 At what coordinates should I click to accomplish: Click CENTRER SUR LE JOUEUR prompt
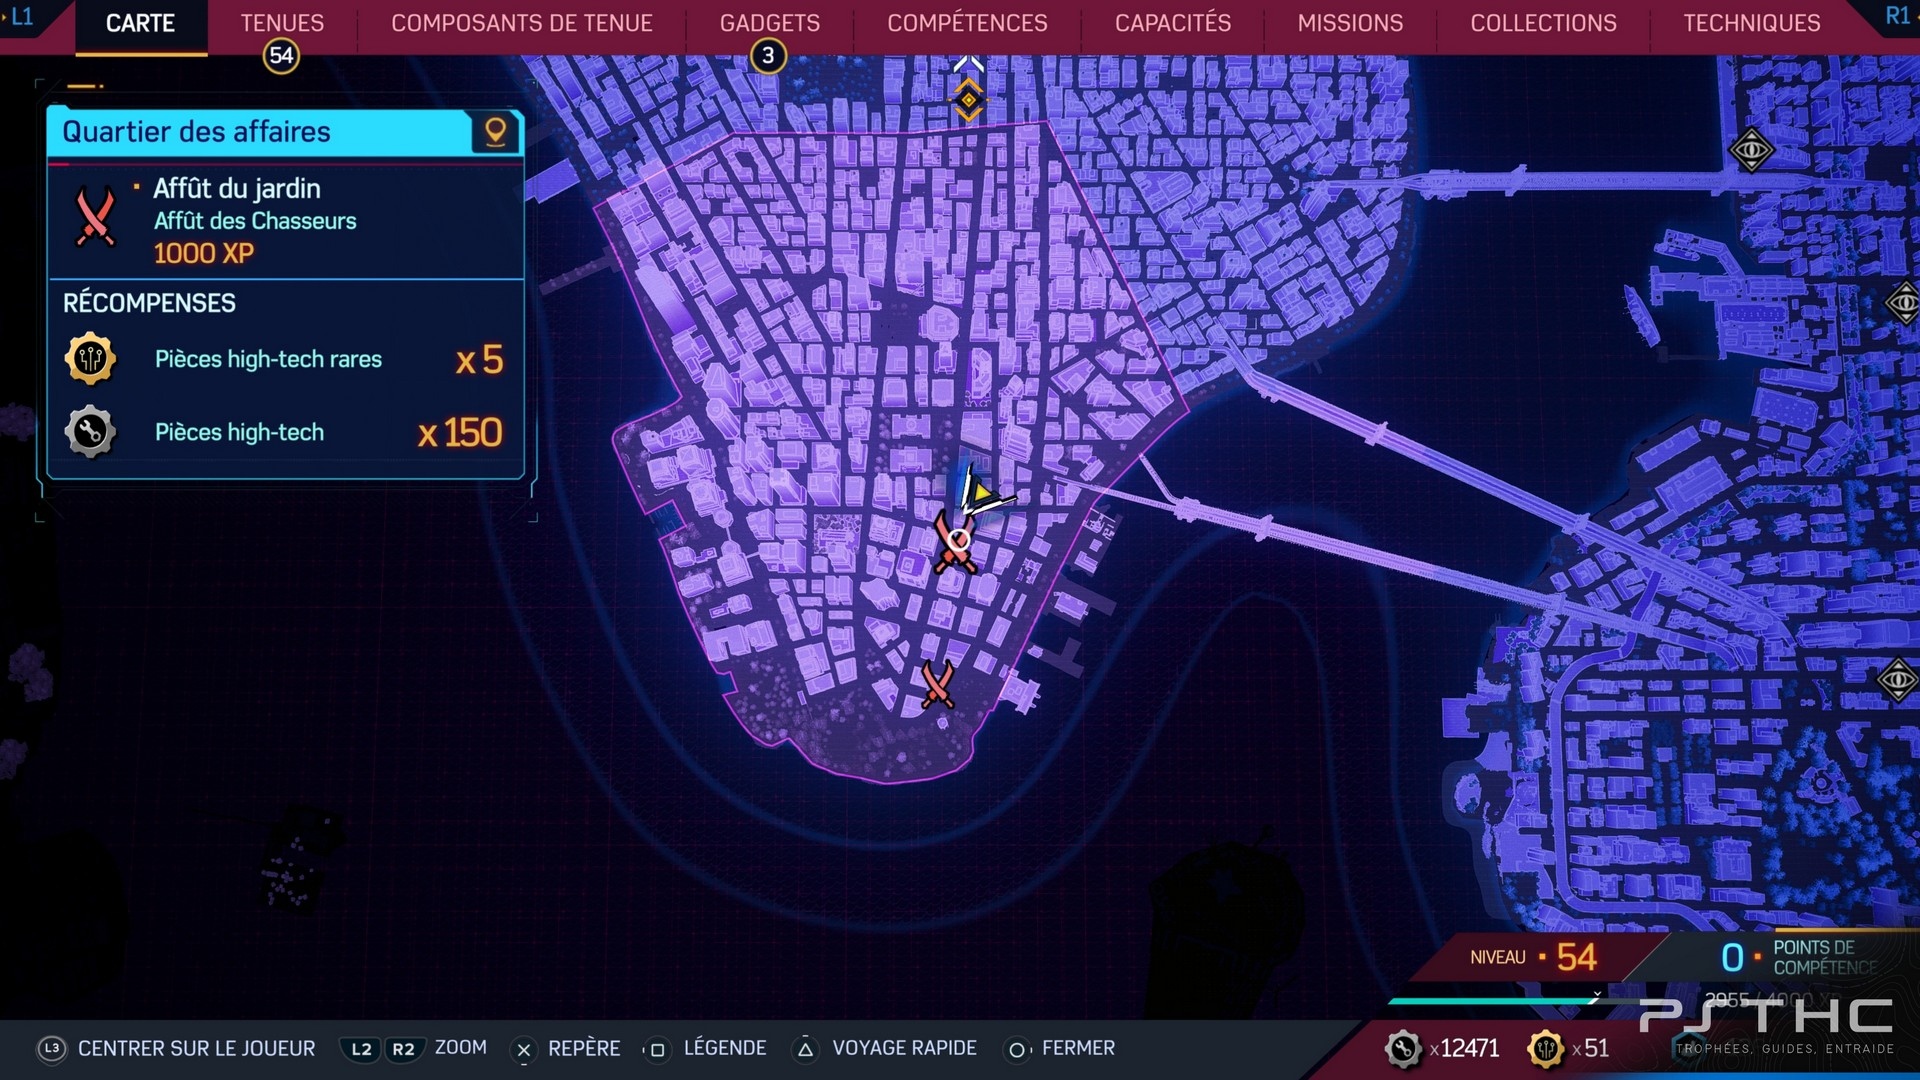pyautogui.click(x=196, y=1048)
